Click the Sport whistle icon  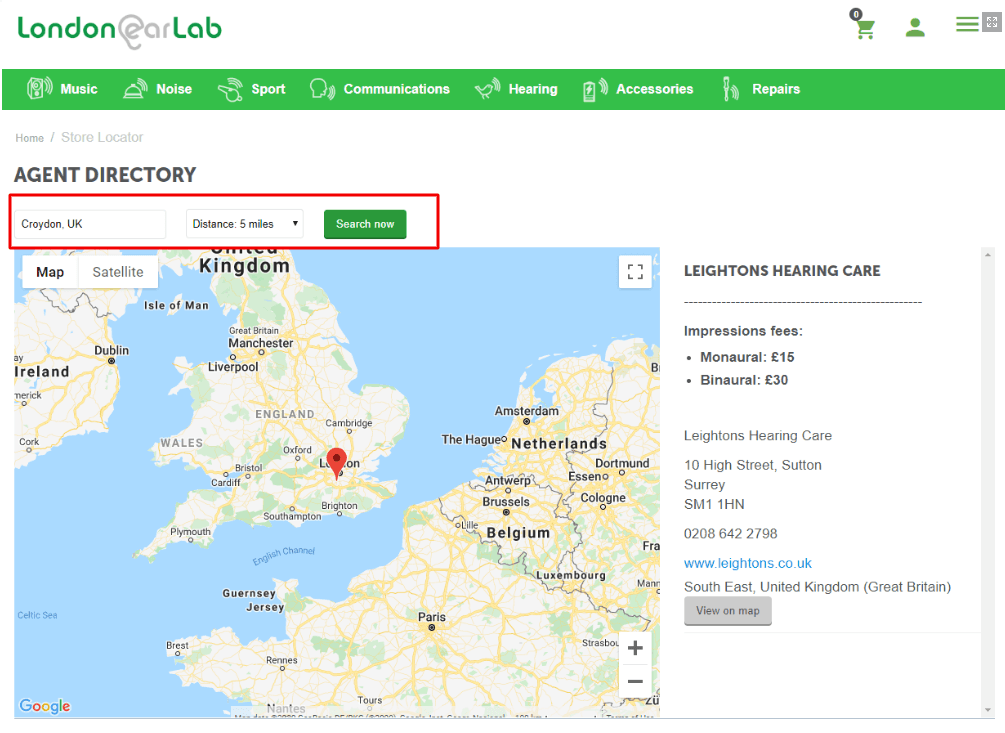231,90
